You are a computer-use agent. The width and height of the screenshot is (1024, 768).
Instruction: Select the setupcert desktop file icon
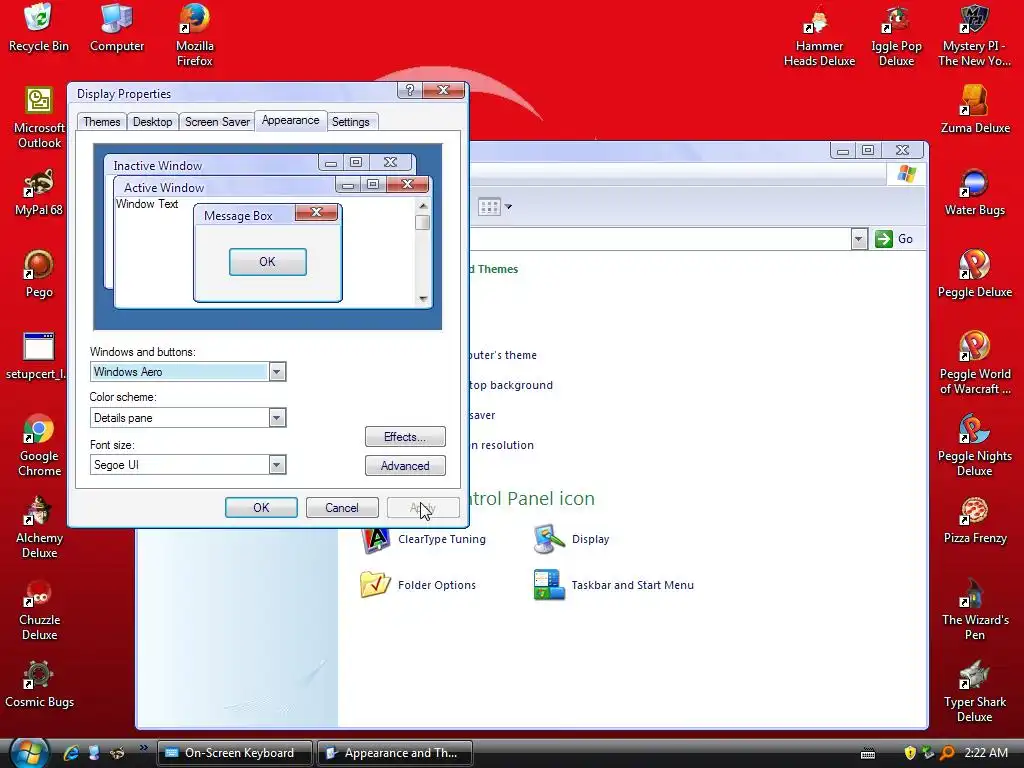click(x=37, y=357)
